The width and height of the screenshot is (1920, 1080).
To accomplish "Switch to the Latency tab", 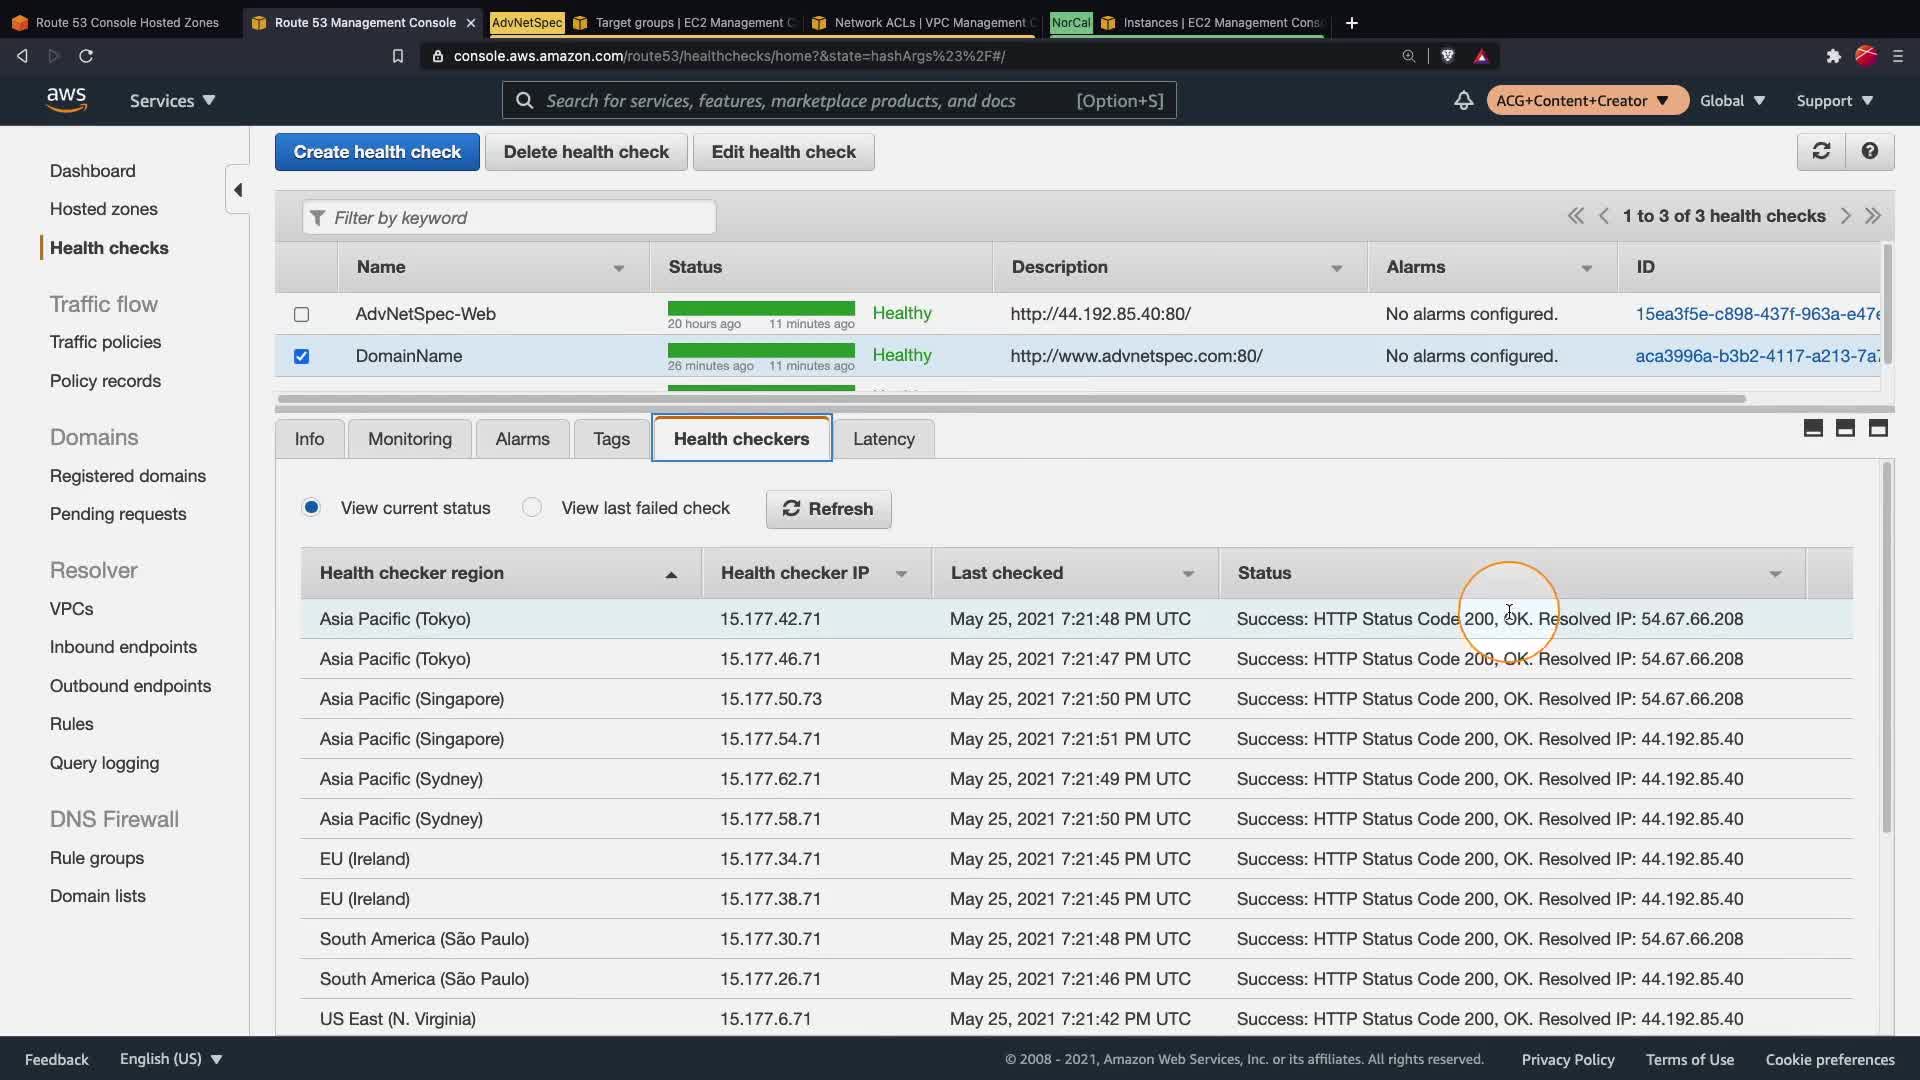I will 883,439.
